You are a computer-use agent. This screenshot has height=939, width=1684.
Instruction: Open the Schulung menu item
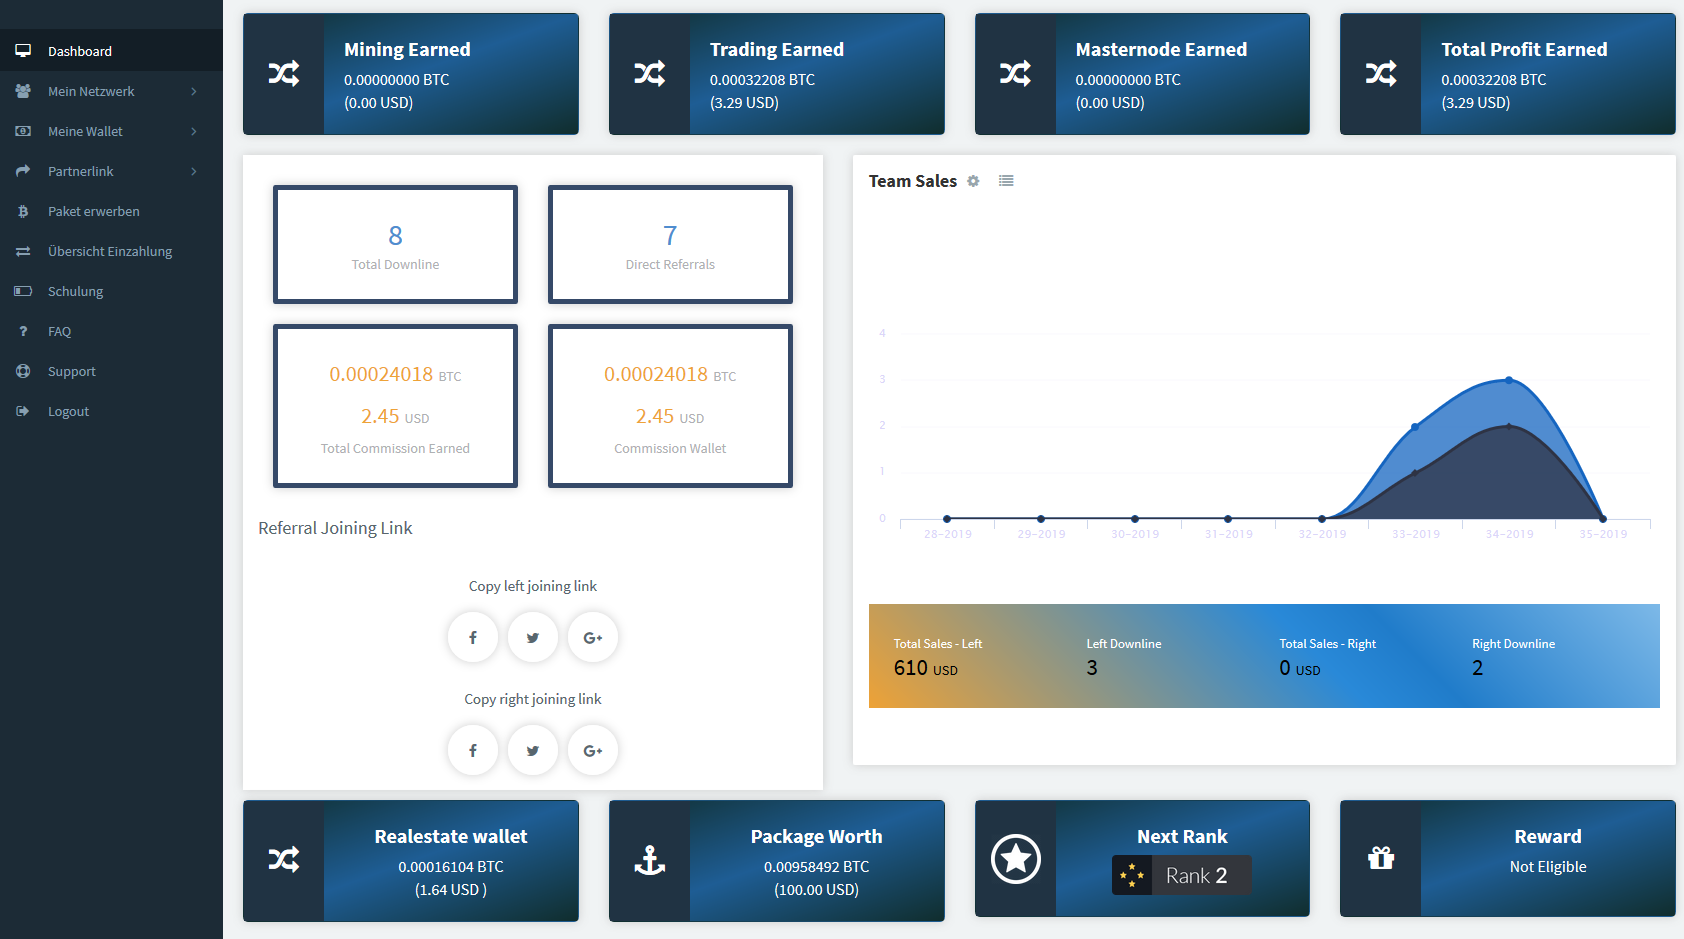click(x=111, y=291)
